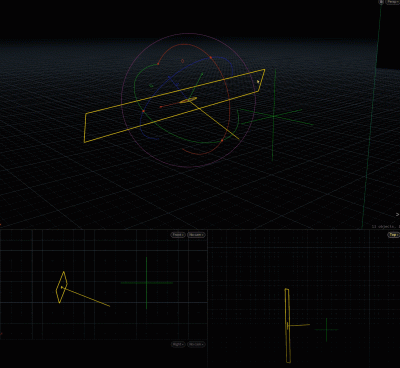Select green cross null in perspective view
400x368 pixels.
274,117
